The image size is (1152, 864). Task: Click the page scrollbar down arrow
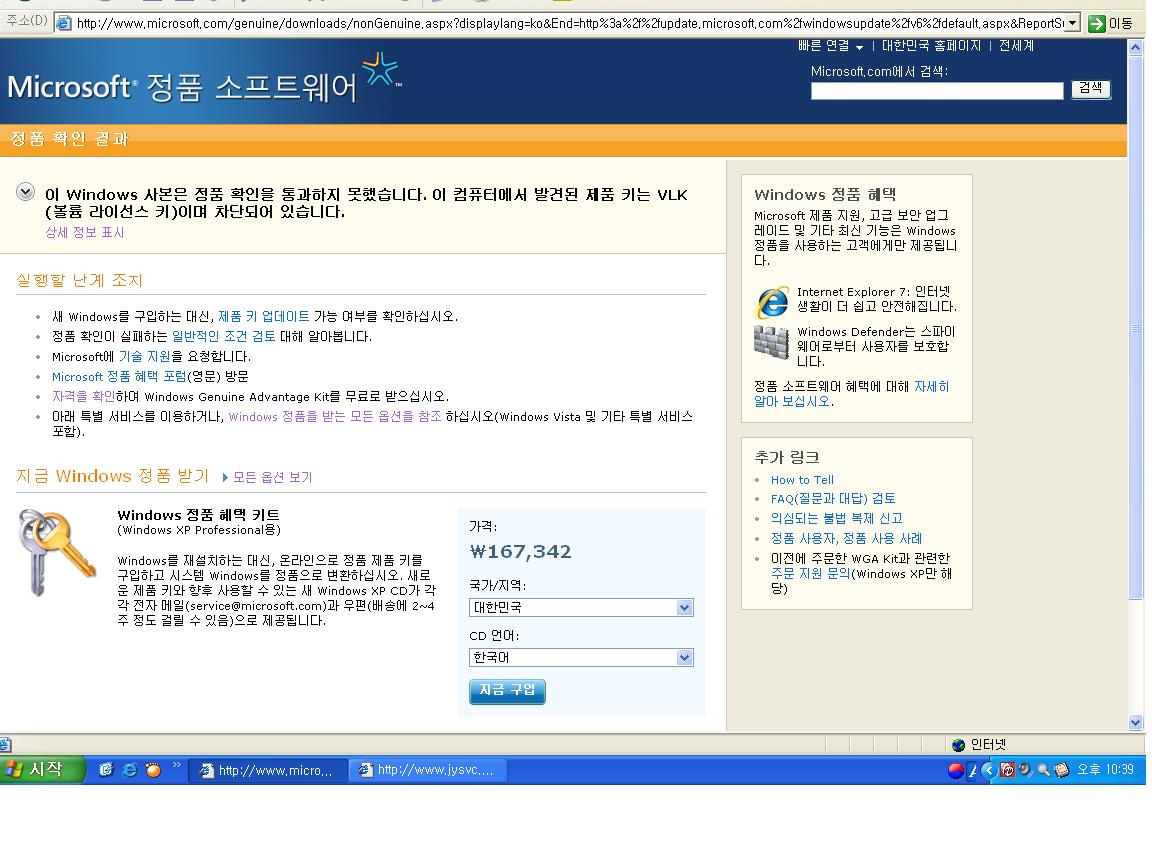pyautogui.click(x=1135, y=723)
